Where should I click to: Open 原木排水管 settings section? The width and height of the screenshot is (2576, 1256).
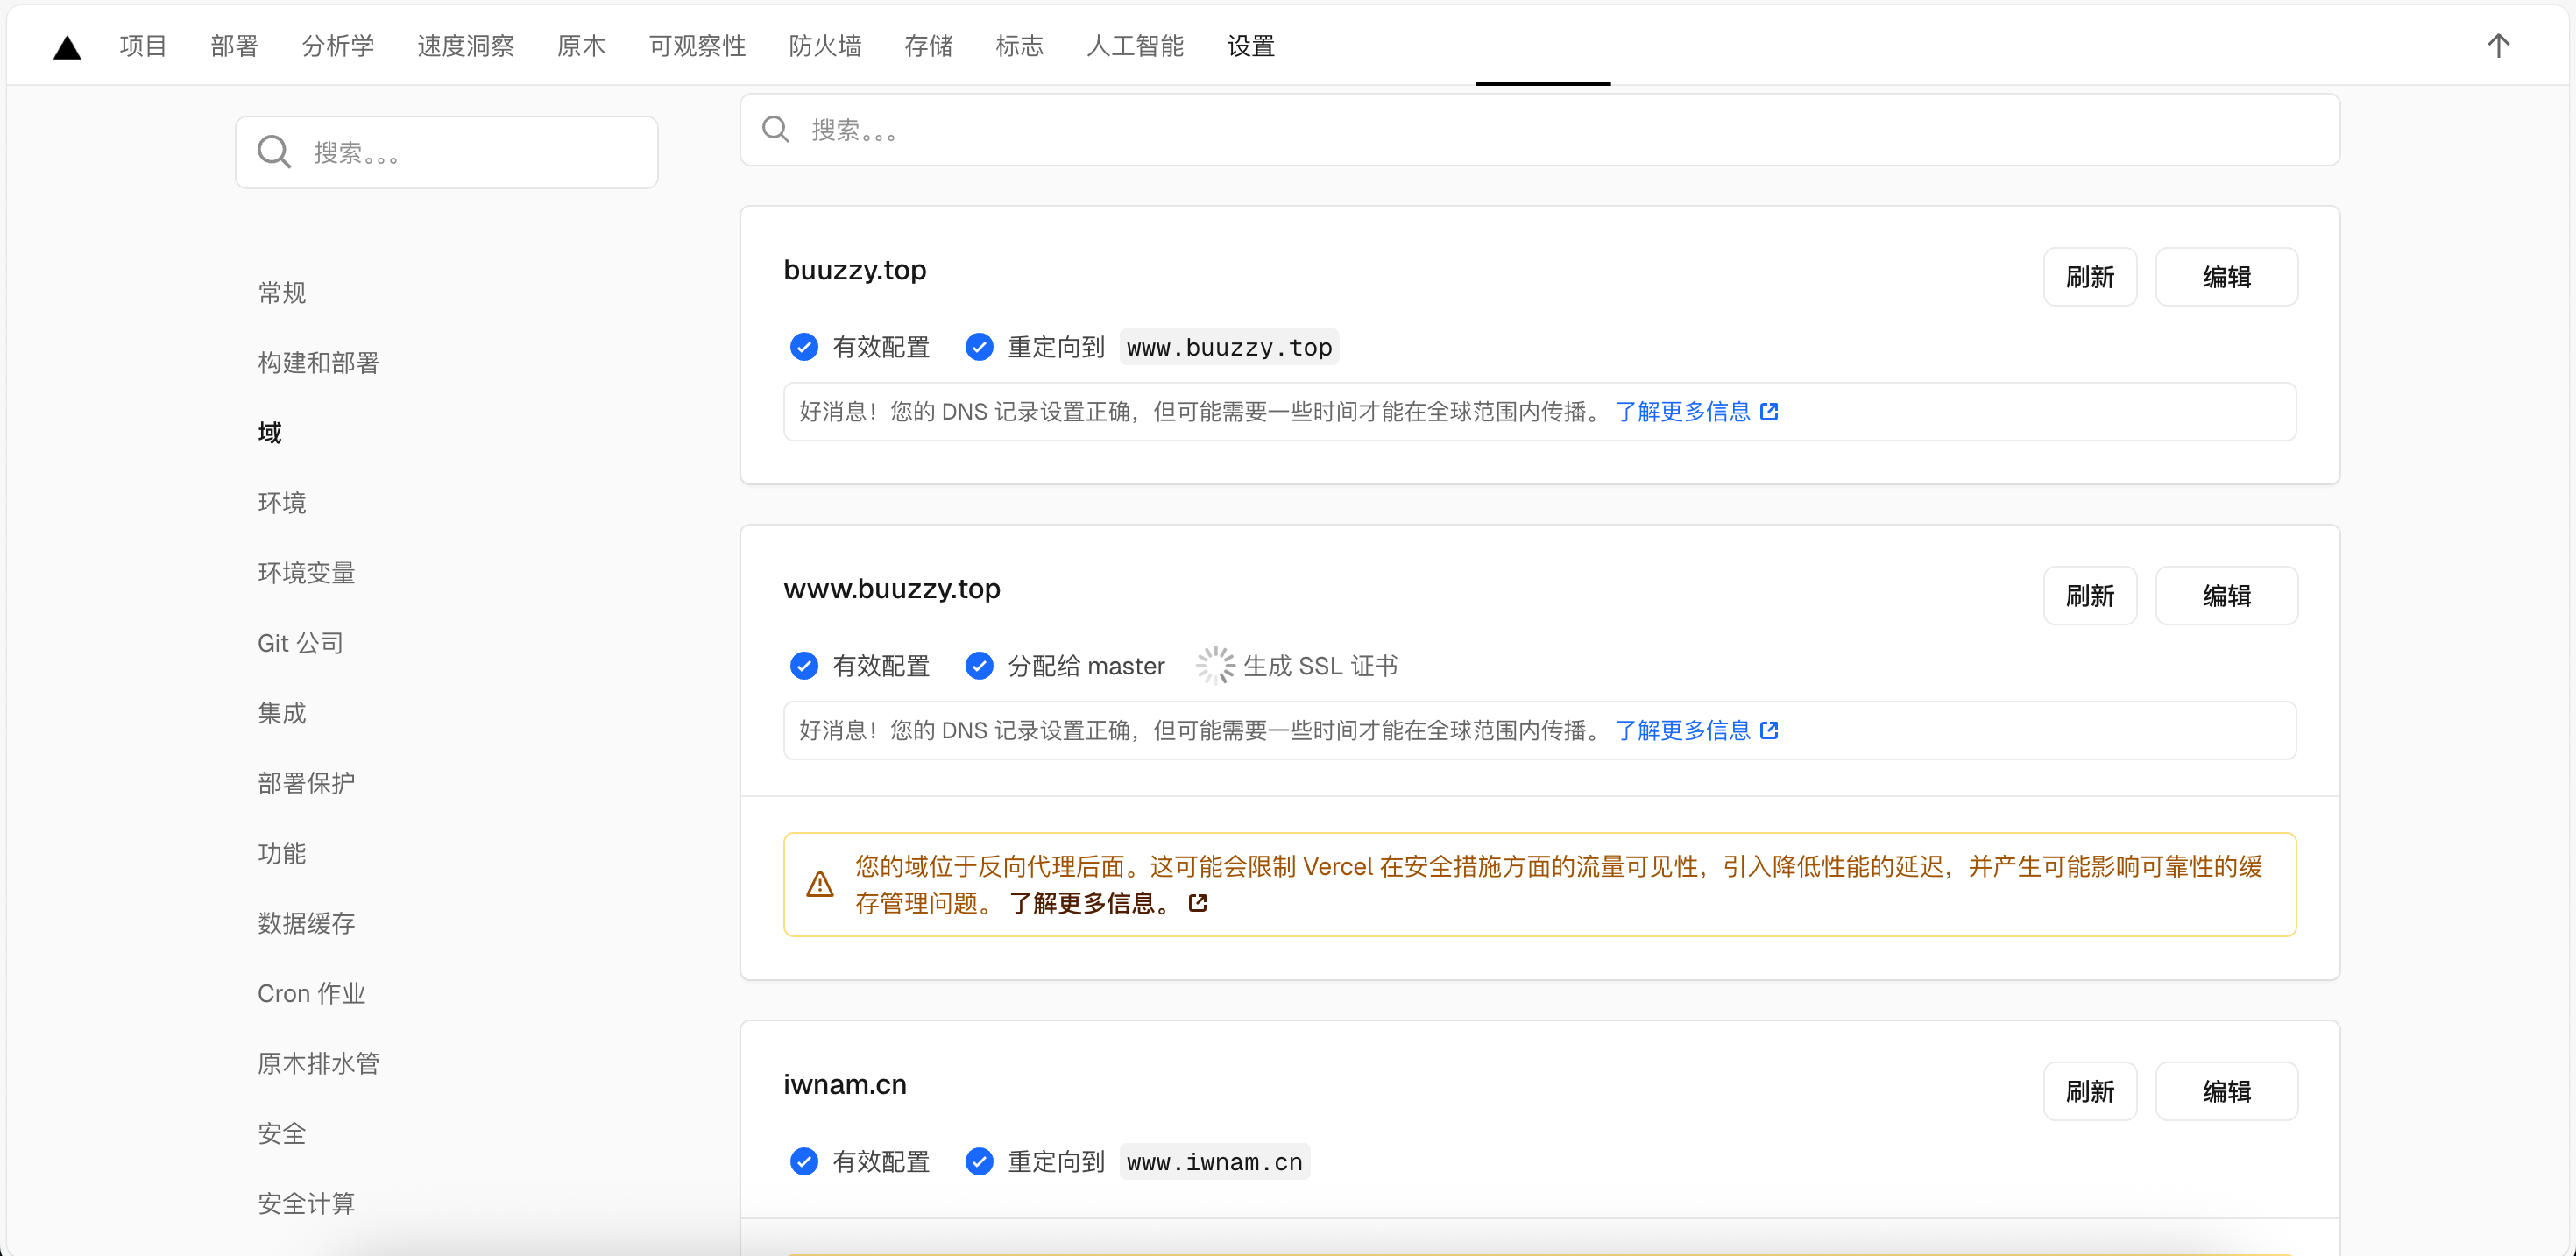click(x=319, y=1064)
